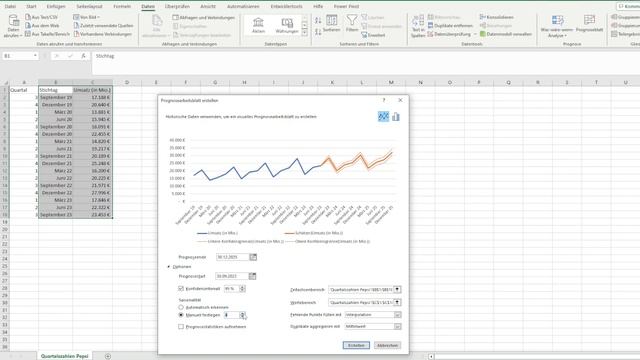
Task: Select Manuell festlegen radio button
Action: (x=181, y=315)
